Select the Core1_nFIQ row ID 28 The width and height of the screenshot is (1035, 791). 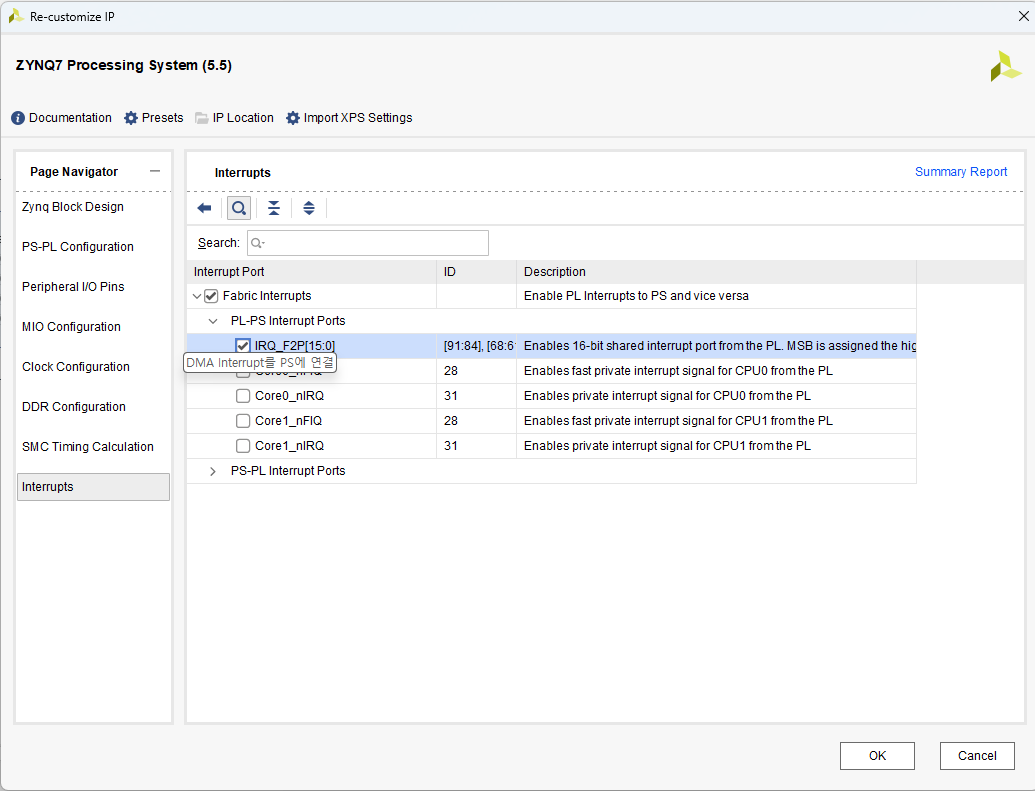click(x=476, y=421)
